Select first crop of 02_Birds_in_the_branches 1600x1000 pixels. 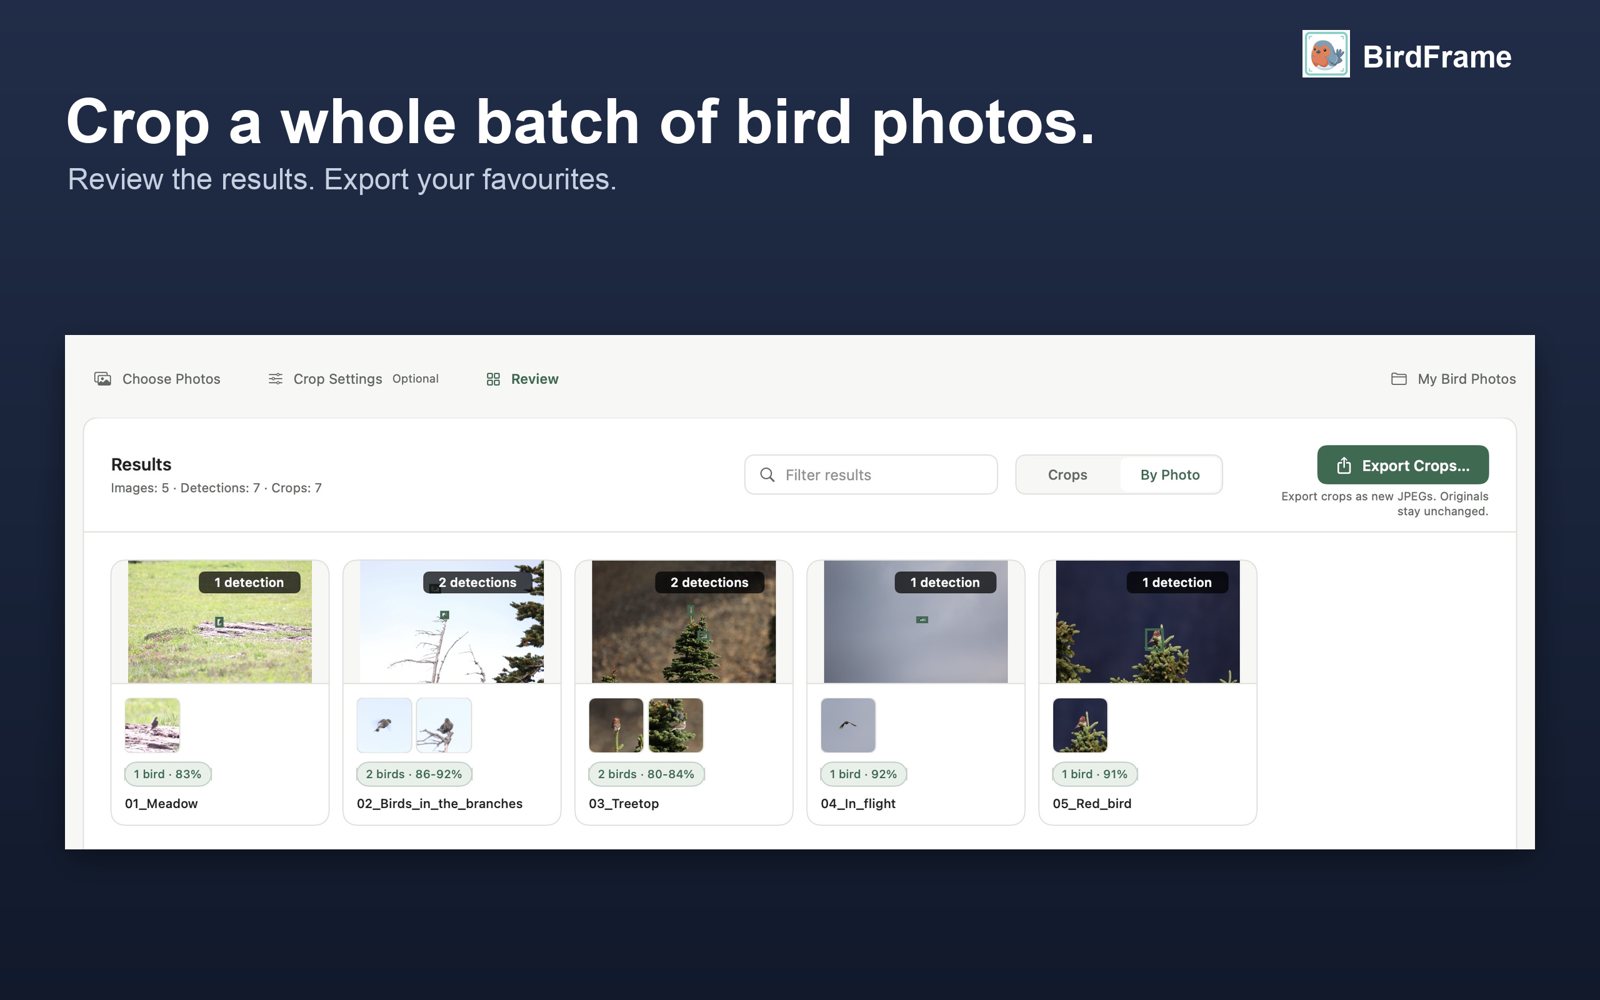384,725
